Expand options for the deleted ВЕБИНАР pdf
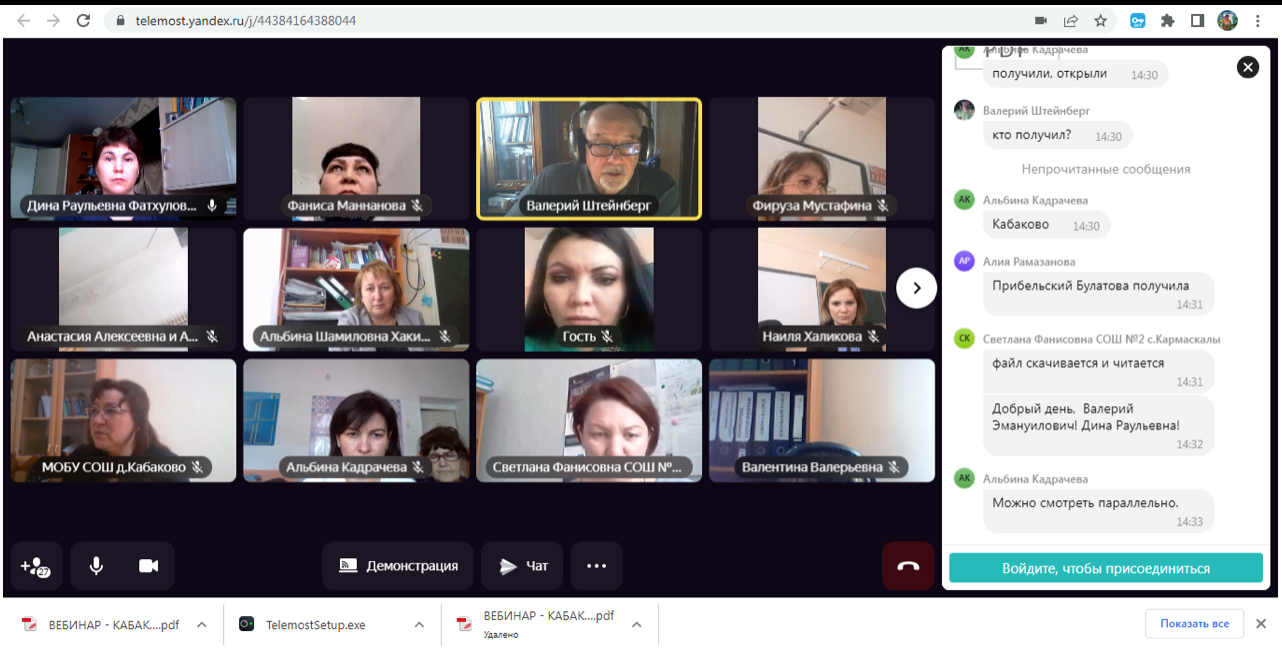 pyautogui.click(x=637, y=625)
